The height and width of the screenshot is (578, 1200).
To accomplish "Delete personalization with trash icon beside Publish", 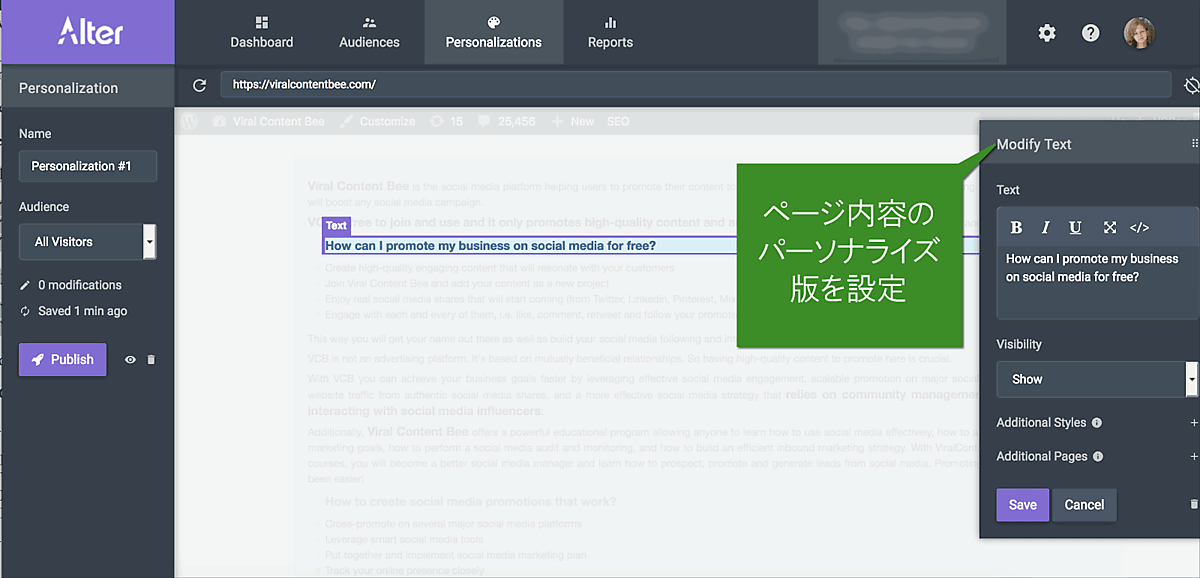I will coord(151,360).
